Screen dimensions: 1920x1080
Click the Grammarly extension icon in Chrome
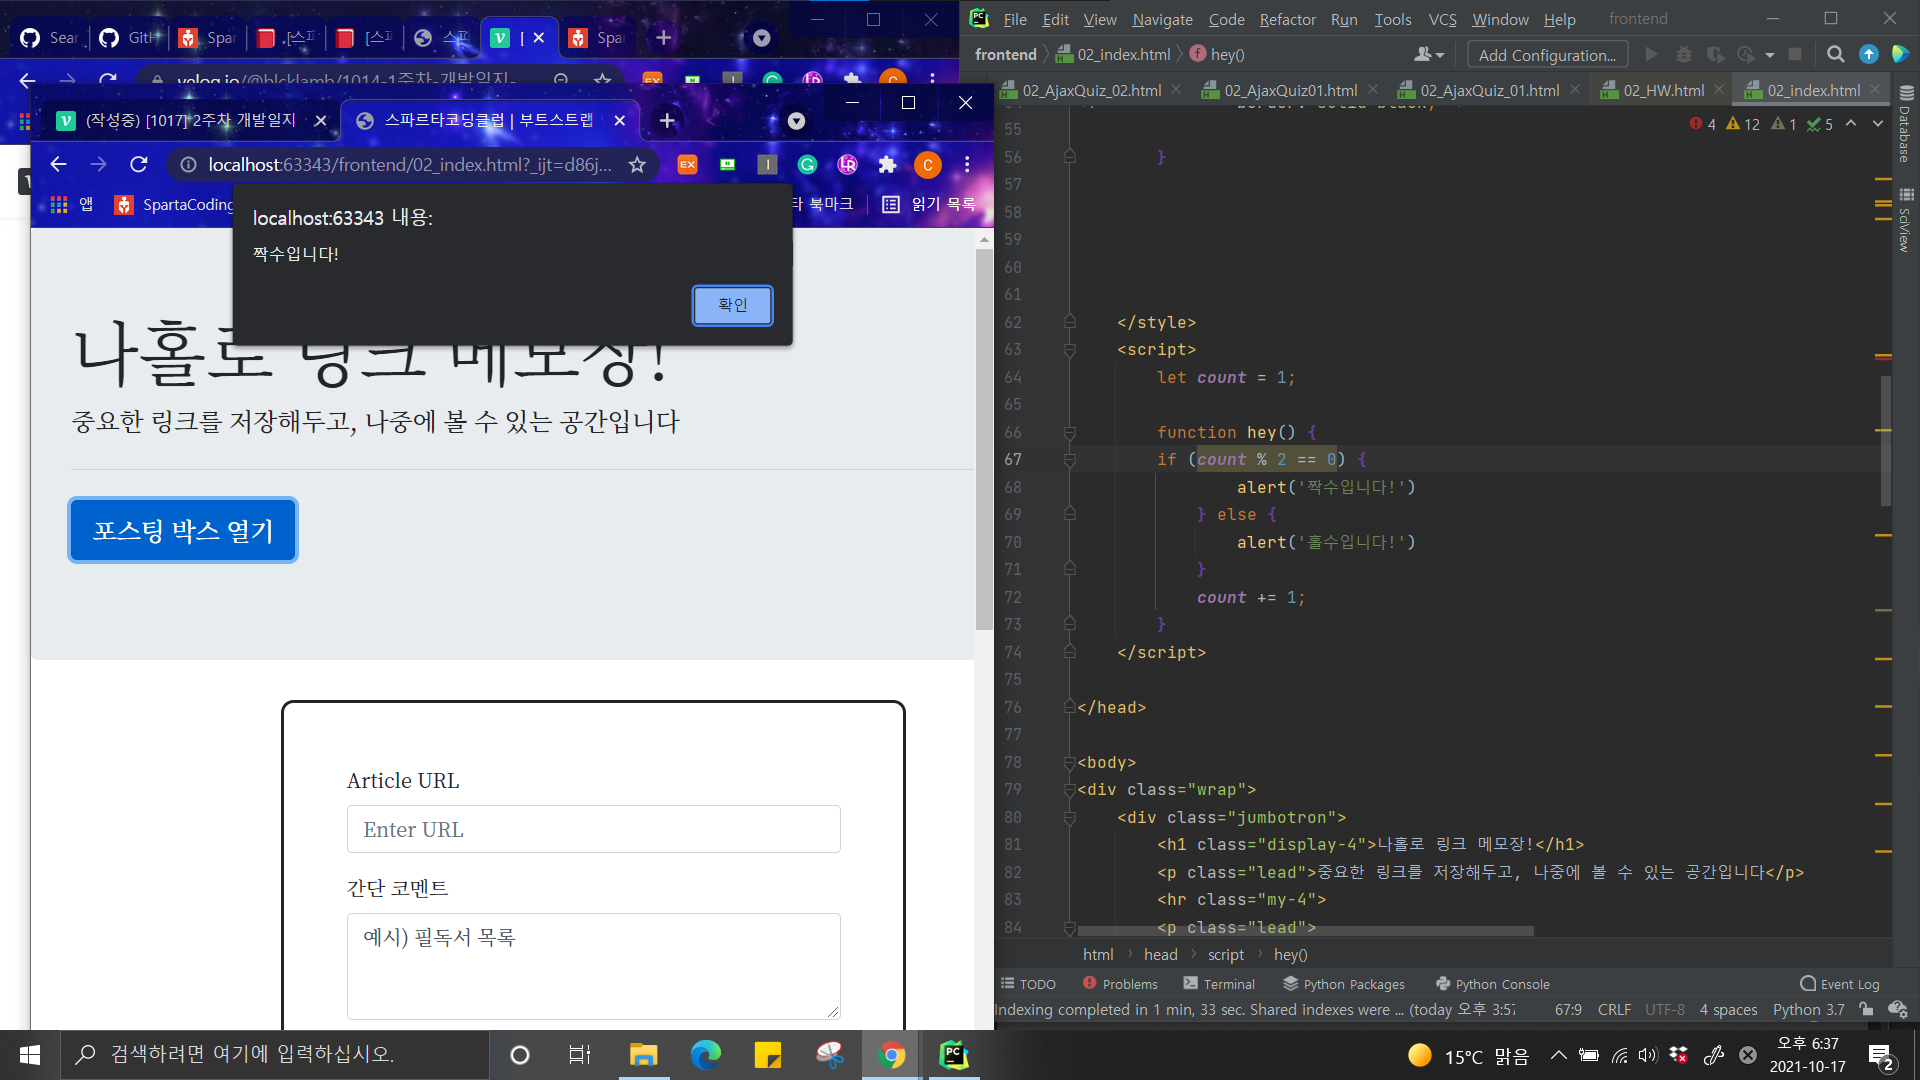pos(807,165)
